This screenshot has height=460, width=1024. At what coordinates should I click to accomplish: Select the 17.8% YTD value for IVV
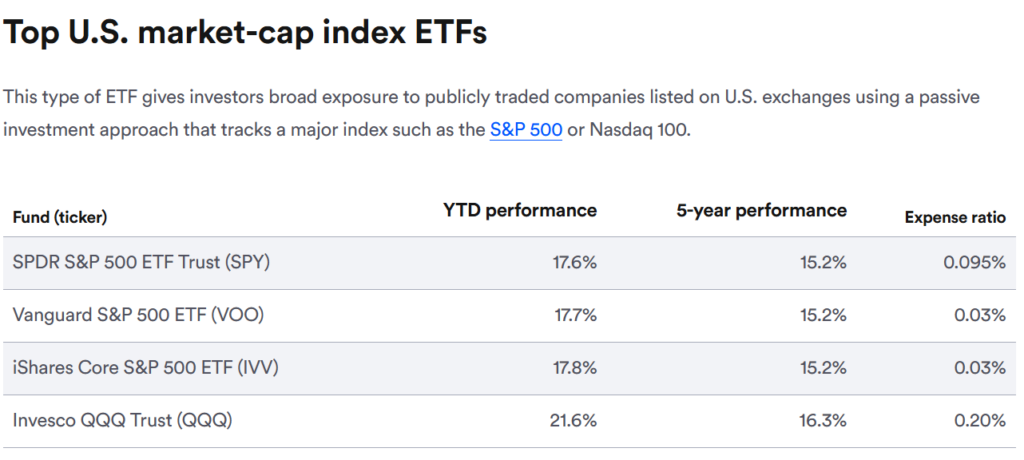click(x=574, y=368)
